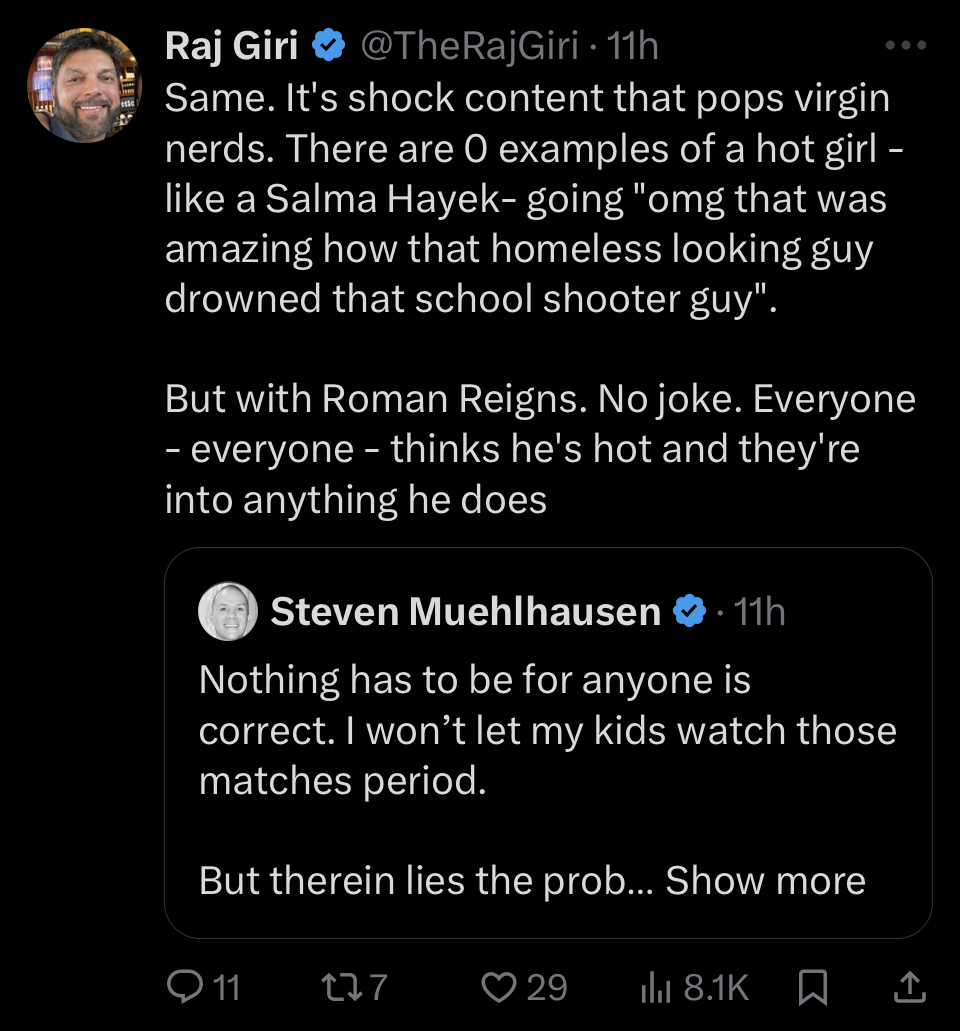960x1031 pixels.
Task: Like the tweet with the heart icon
Action: click(497, 988)
